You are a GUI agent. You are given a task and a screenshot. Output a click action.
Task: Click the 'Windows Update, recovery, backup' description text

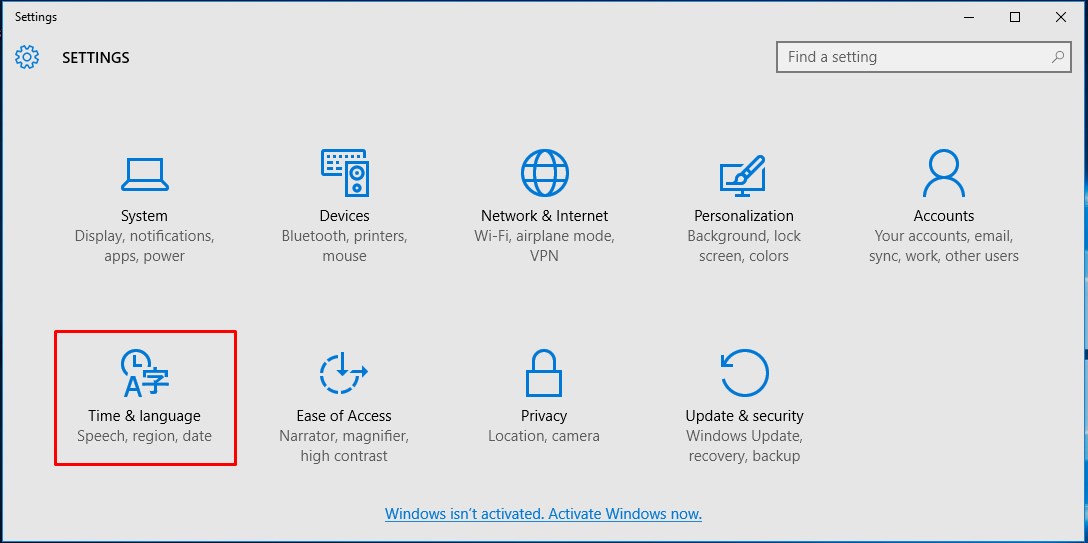pyautogui.click(x=744, y=446)
